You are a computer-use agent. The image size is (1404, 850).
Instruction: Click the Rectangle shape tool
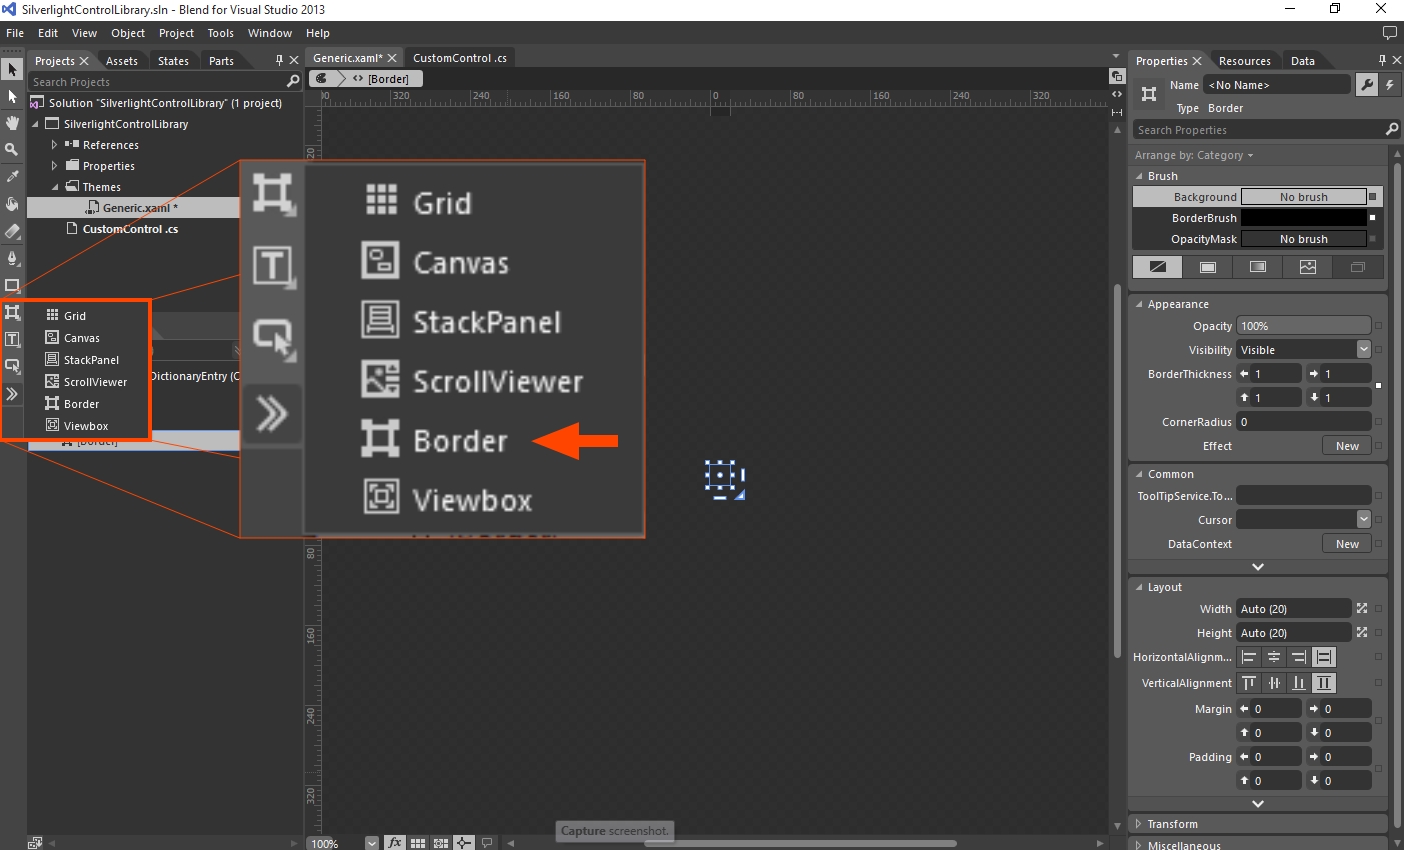tap(12, 285)
